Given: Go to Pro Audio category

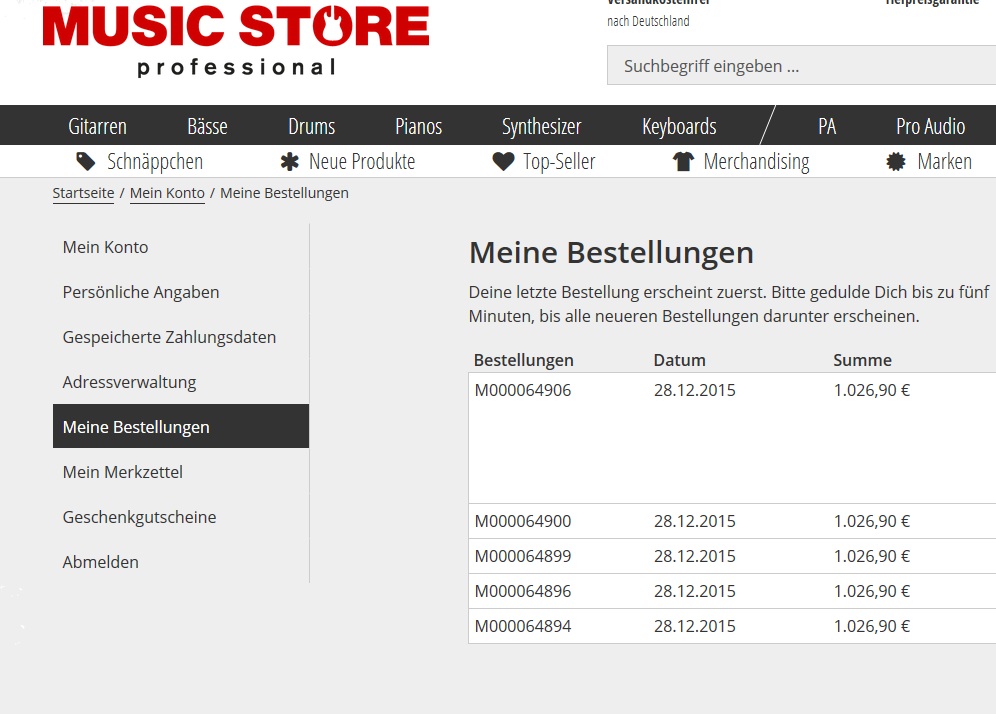Looking at the screenshot, I should 930,126.
